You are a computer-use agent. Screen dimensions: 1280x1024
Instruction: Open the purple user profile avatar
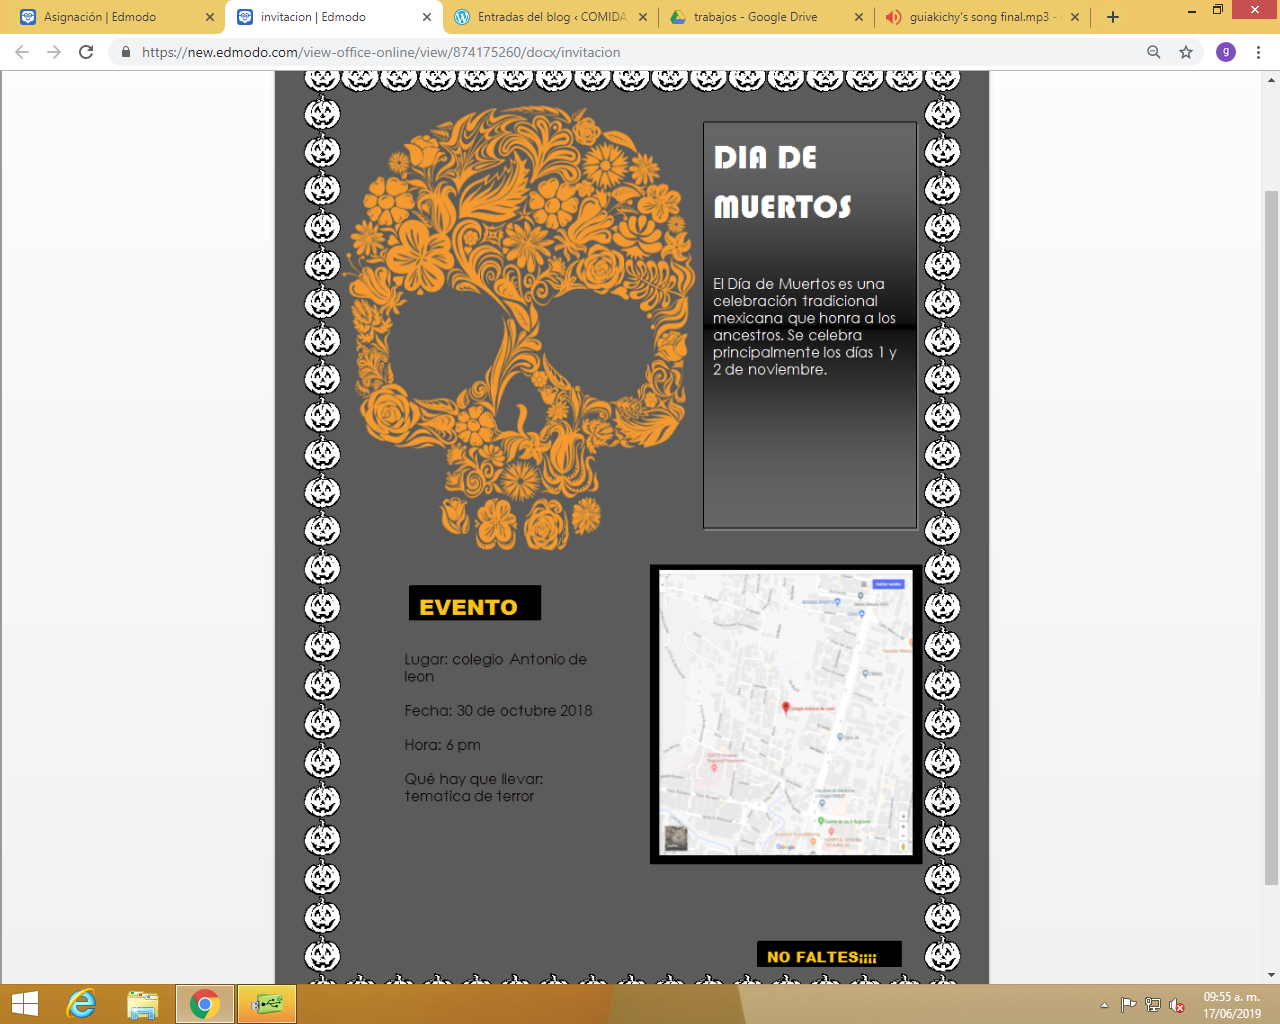(1225, 52)
